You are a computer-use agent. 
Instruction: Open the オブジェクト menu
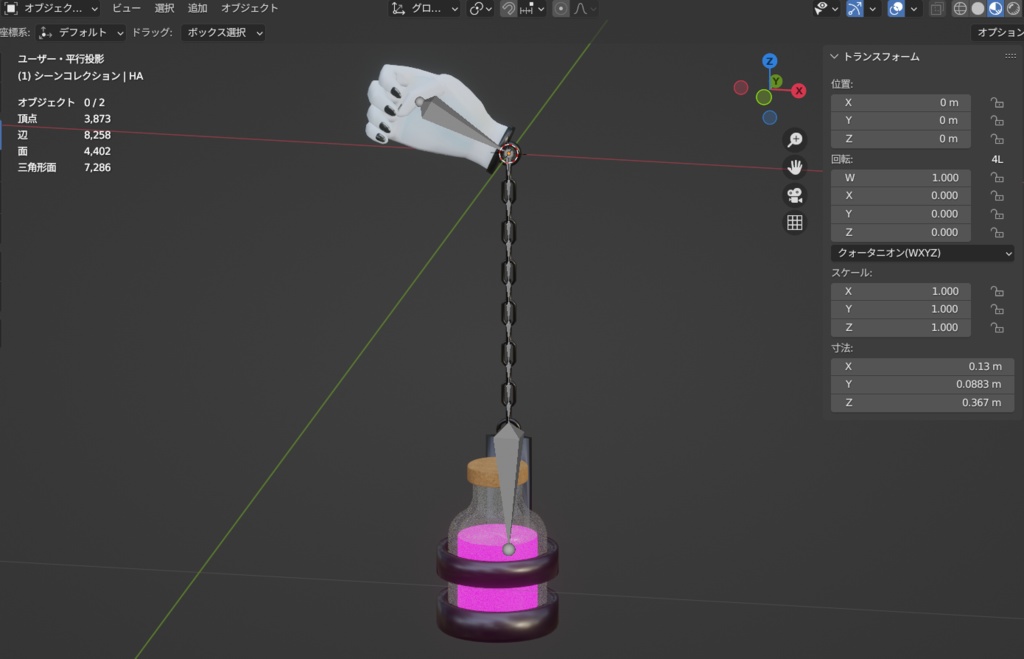249,8
